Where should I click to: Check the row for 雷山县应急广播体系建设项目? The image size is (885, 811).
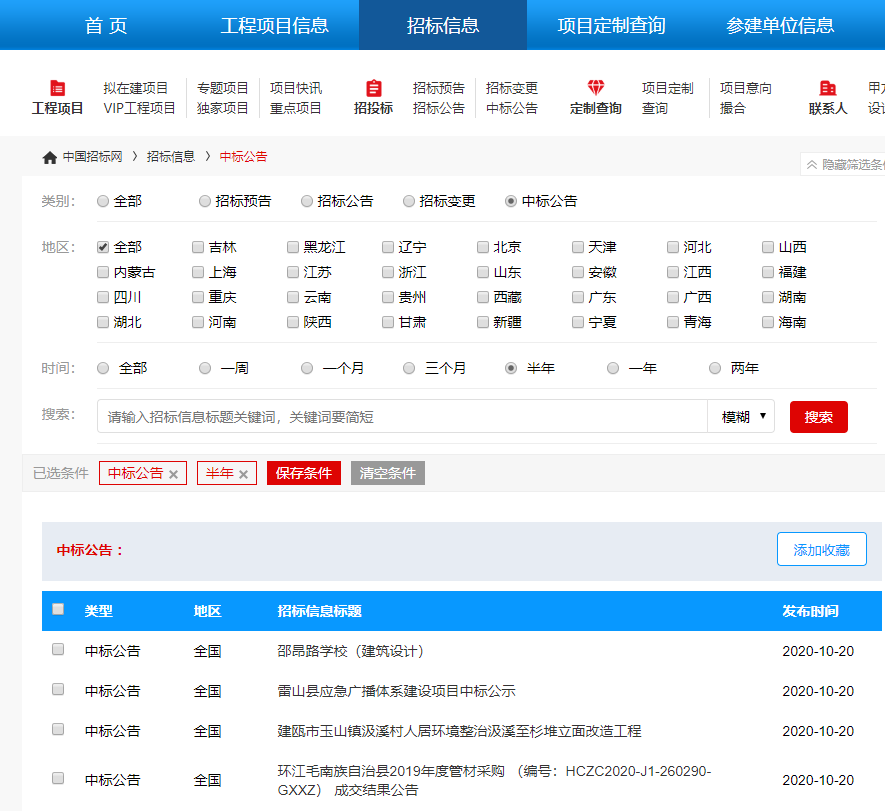coord(58,689)
